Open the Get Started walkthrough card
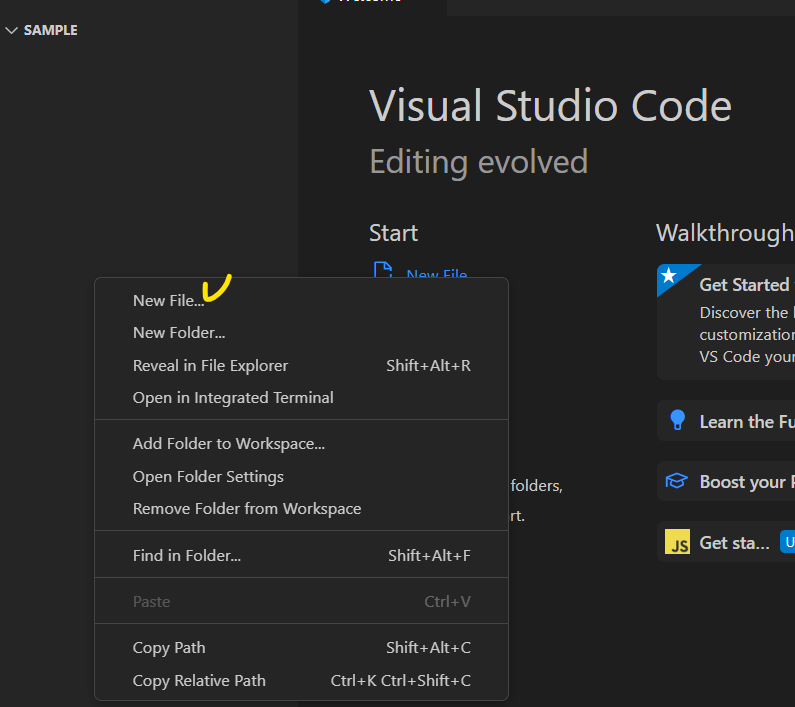This screenshot has height=707, width=795. (726, 322)
